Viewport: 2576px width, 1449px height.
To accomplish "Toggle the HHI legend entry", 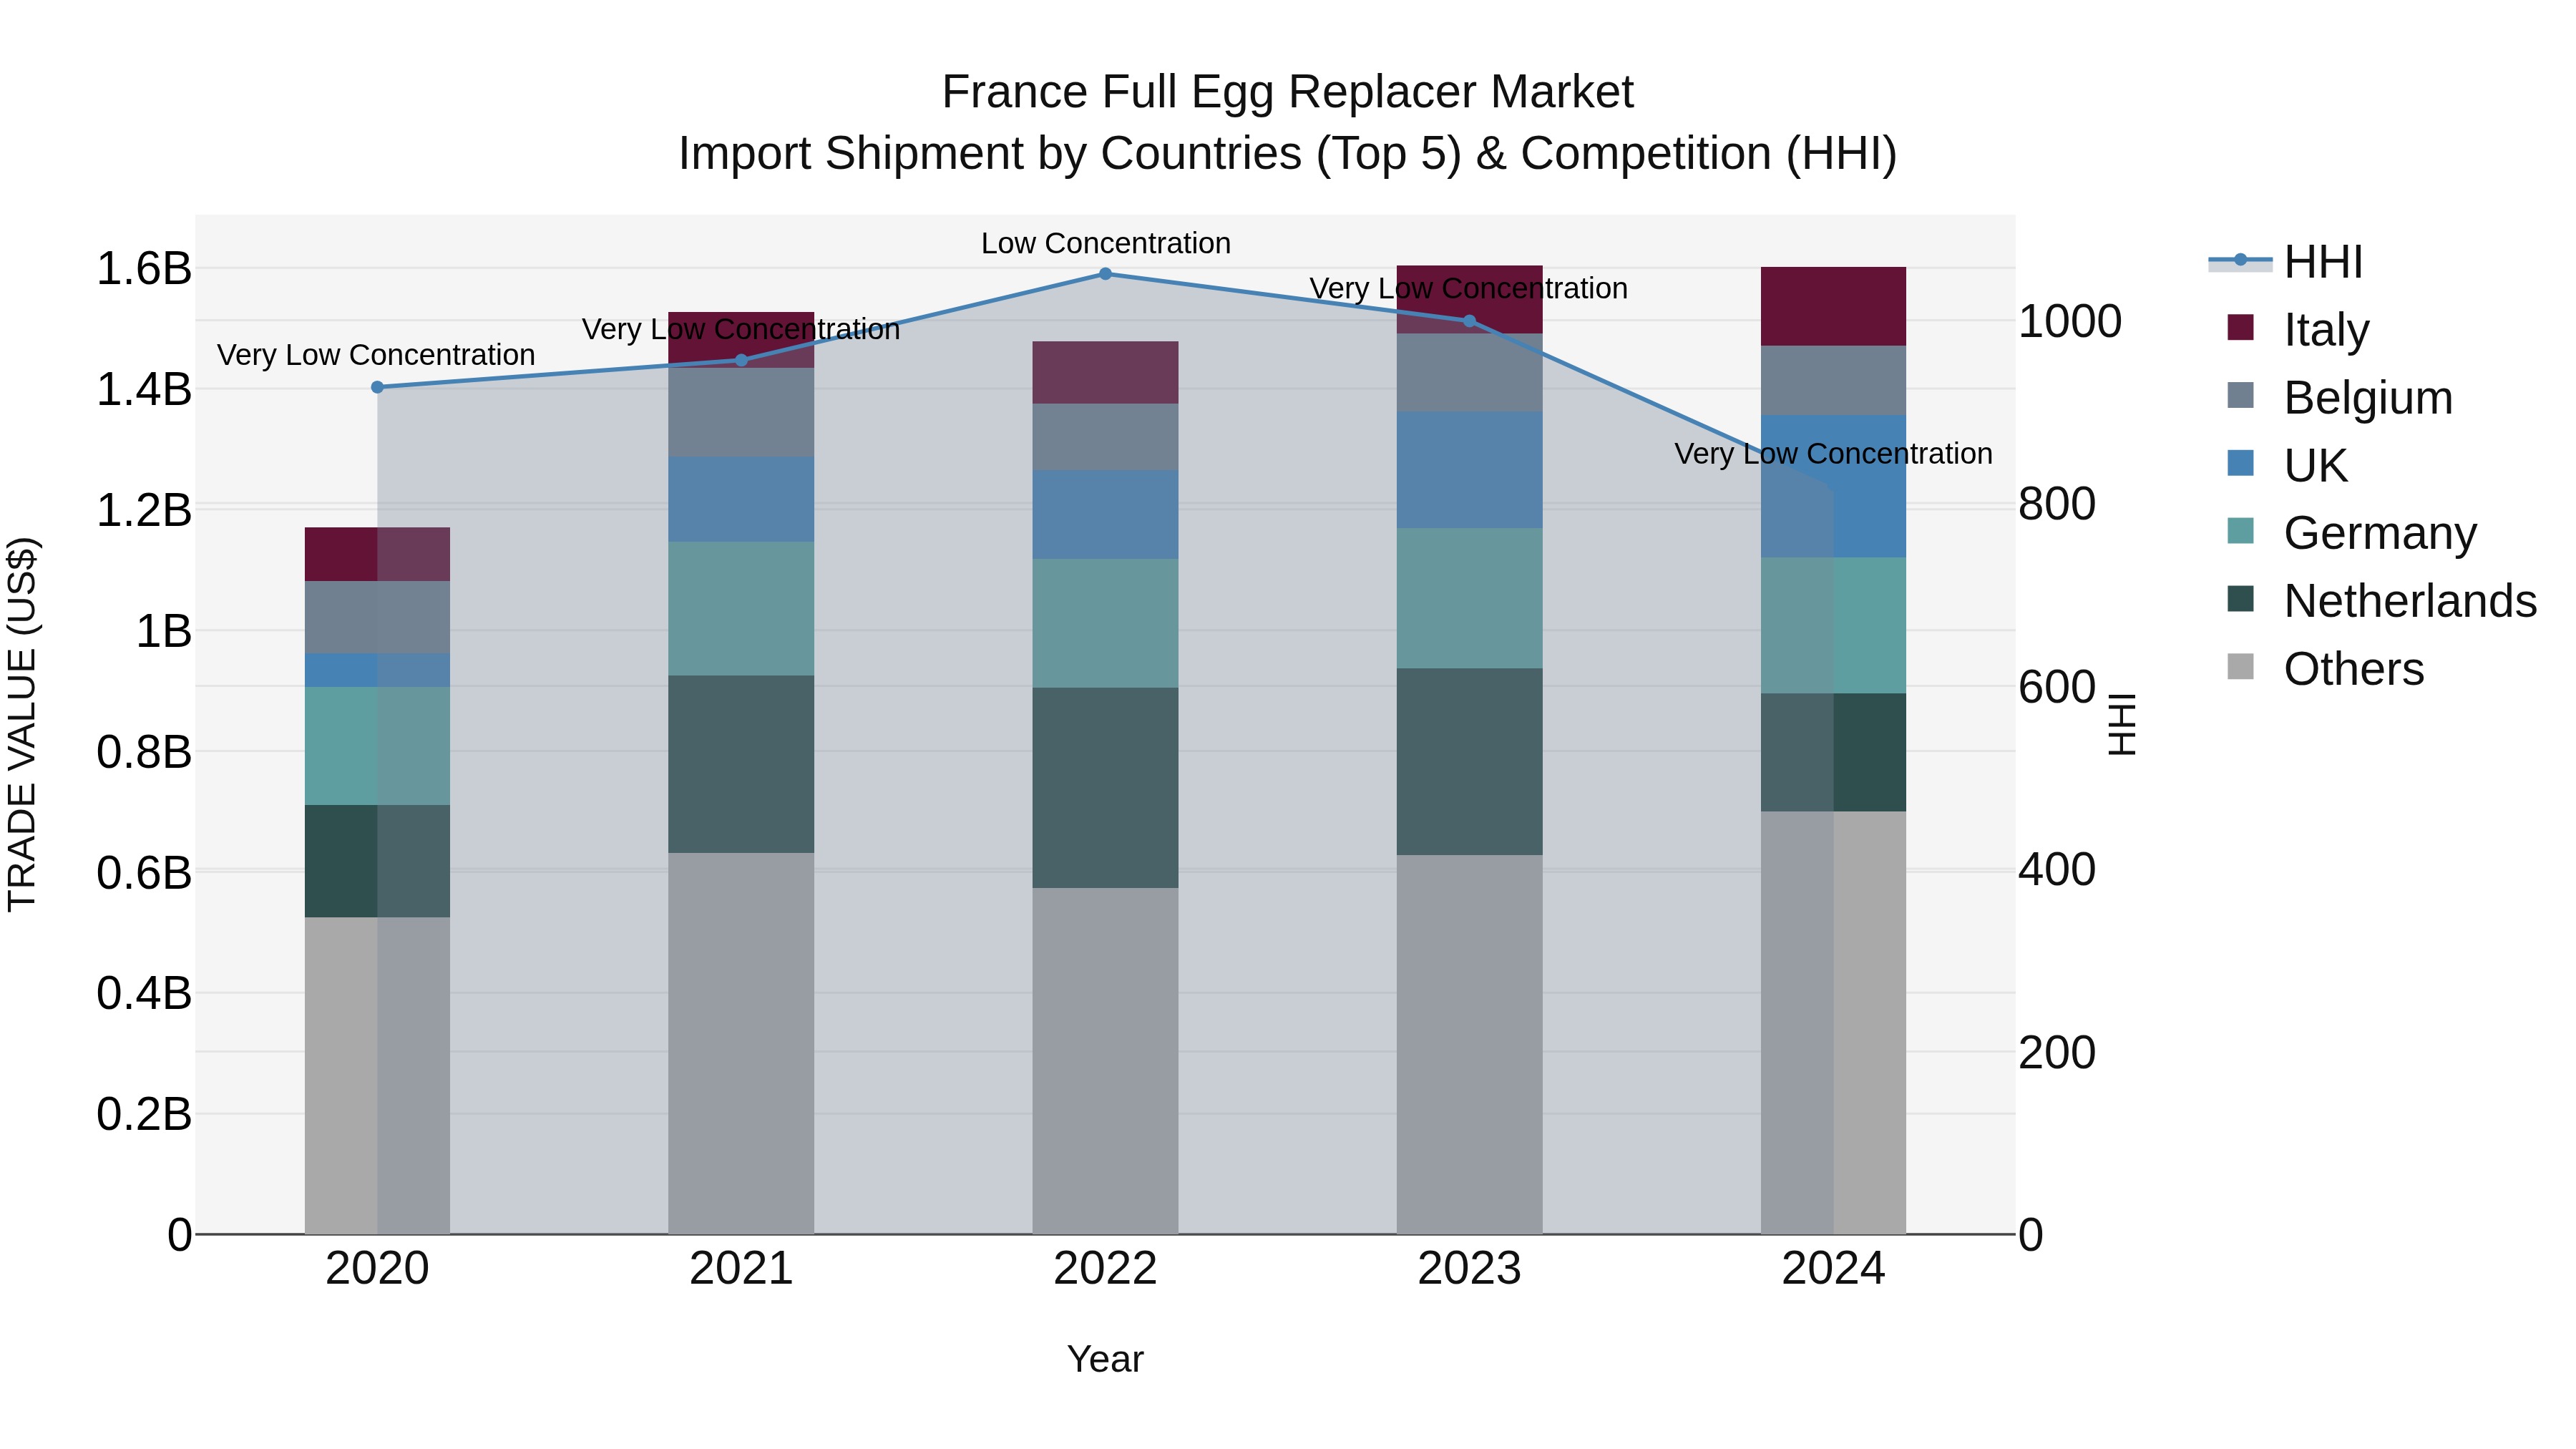I will coord(2286,262).
